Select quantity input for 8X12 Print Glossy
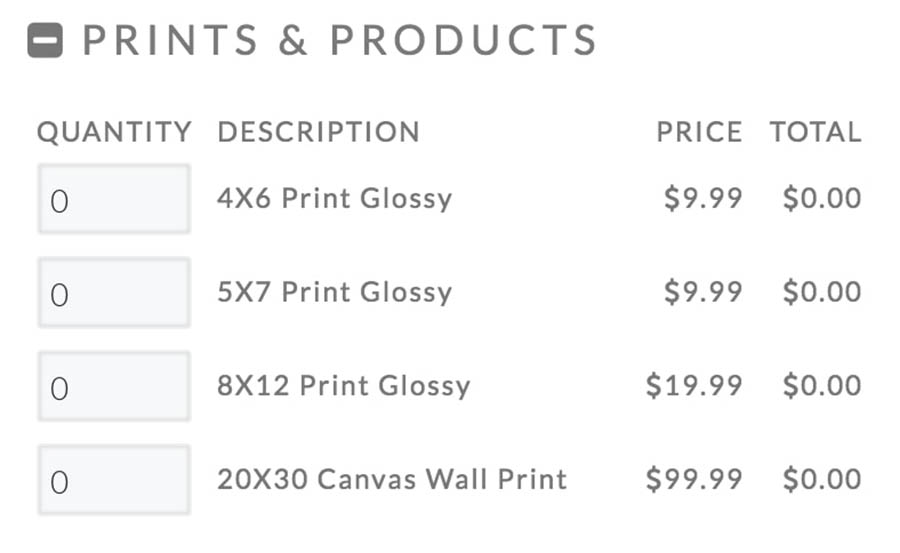This screenshot has width=900, height=553. point(114,386)
